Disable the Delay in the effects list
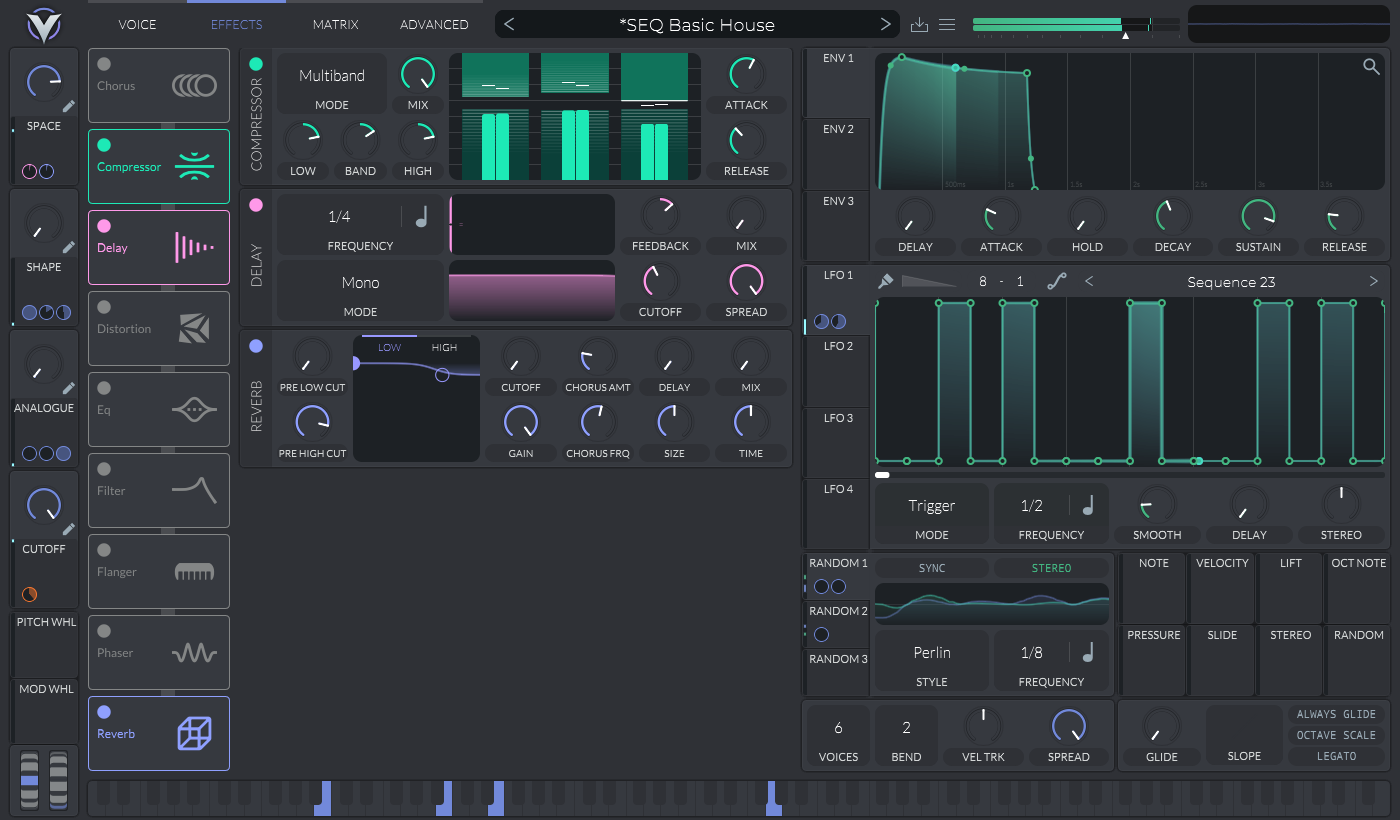 [104, 226]
